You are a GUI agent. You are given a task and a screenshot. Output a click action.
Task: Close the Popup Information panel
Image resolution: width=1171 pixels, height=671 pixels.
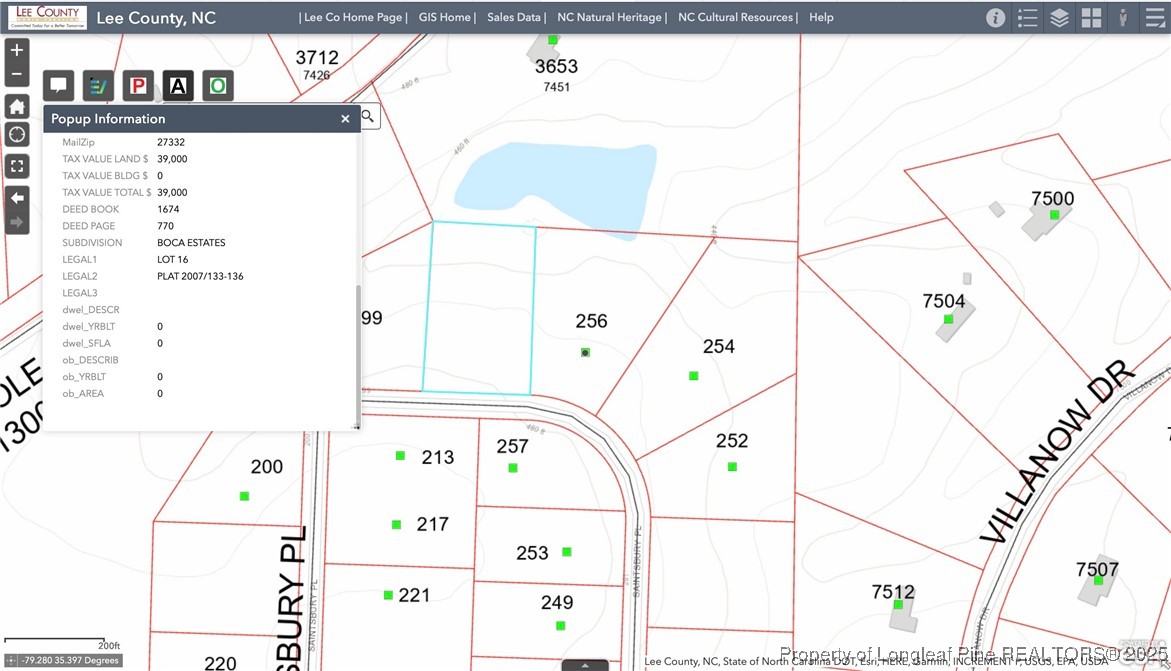[x=345, y=119]
